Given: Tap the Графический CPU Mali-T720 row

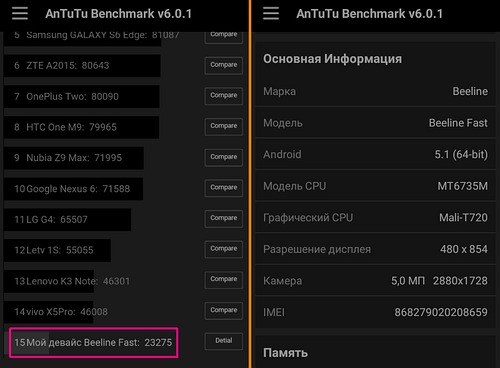Looking at the screenshot, I should [x=376, y=218].
